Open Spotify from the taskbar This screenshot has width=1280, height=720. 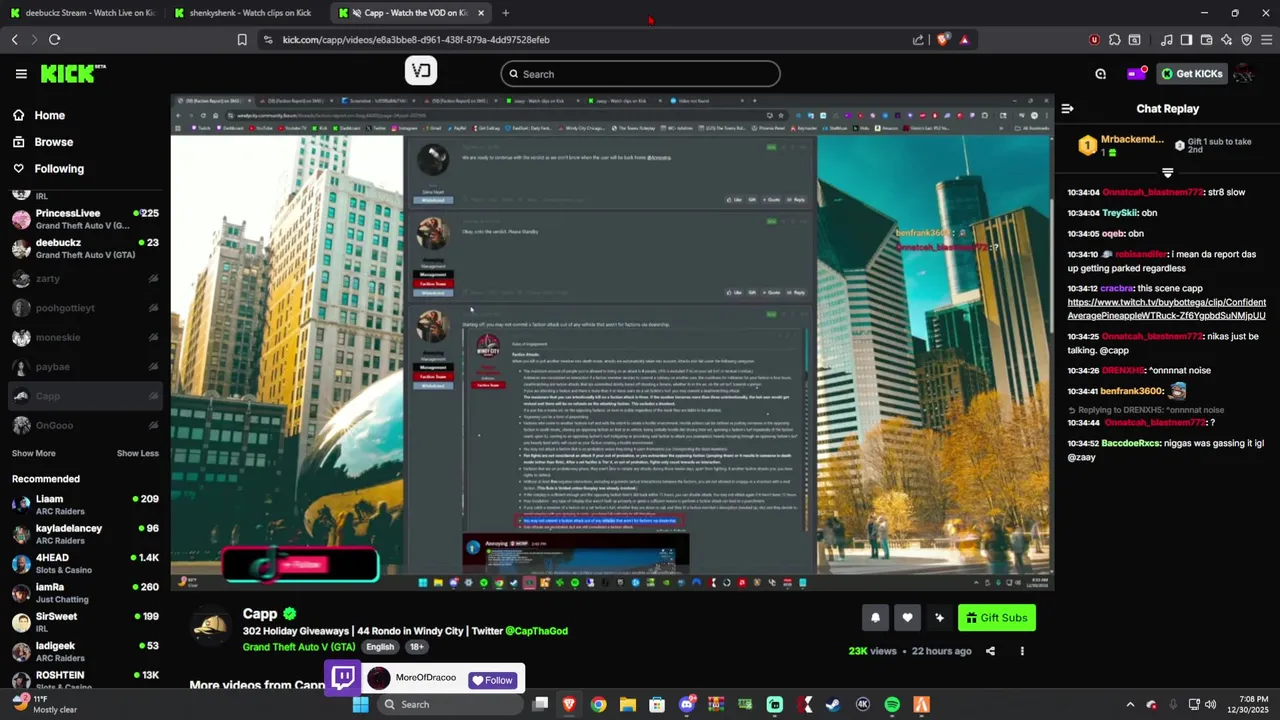click(x=892, y=704)
